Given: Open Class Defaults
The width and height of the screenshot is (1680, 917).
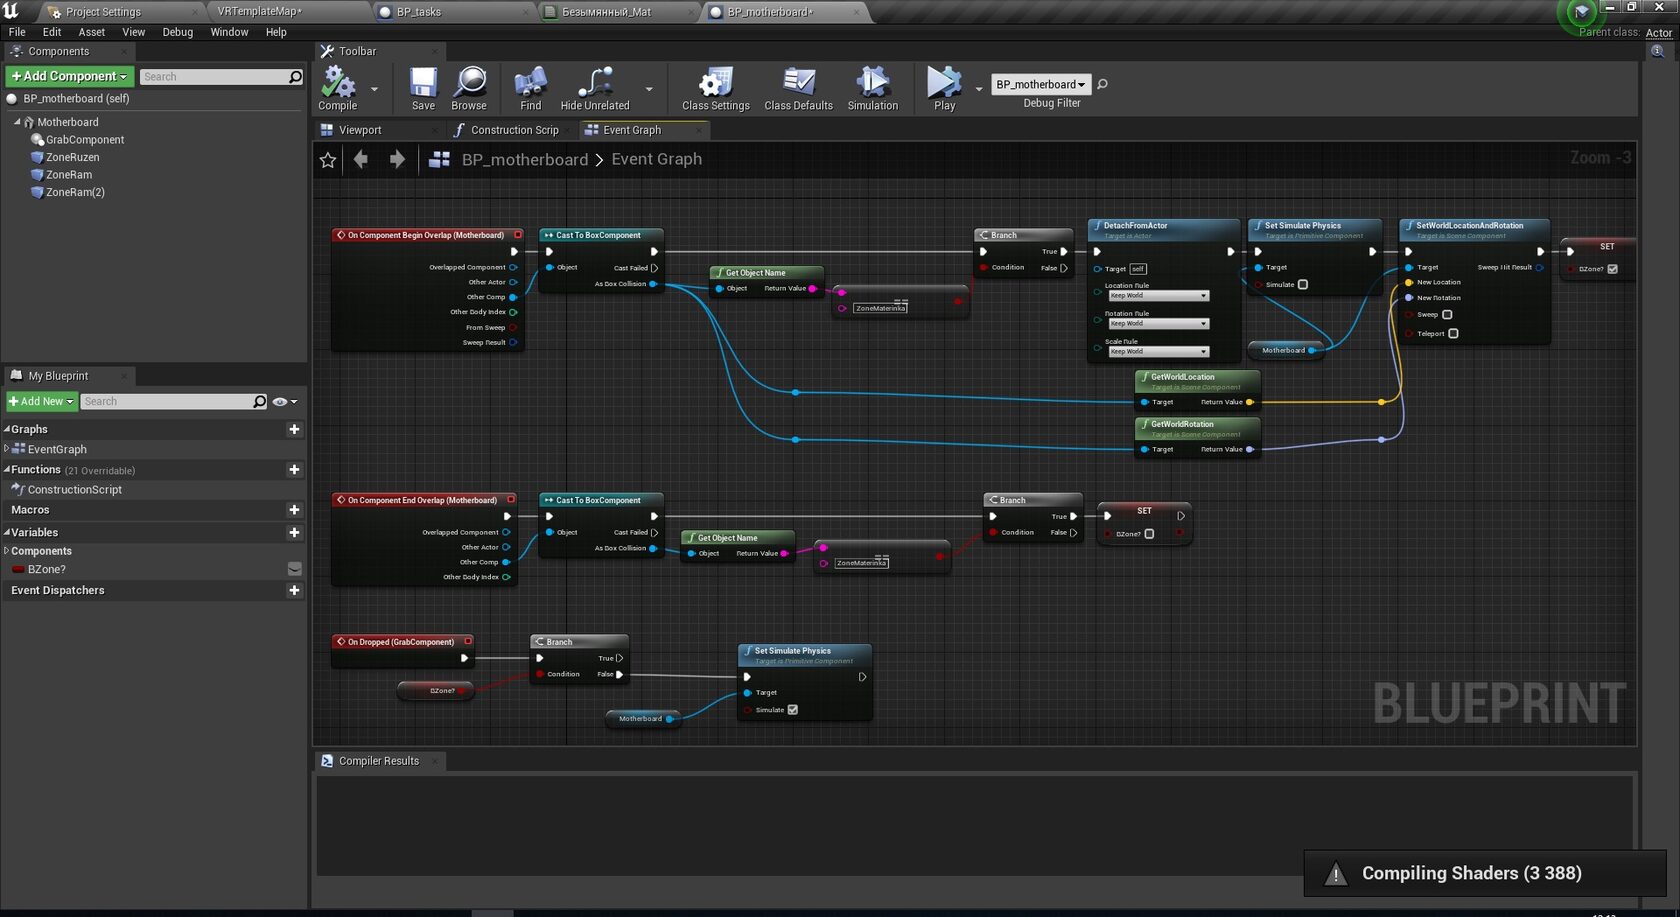Looking at the screenshot, I should tap(798, 87).
